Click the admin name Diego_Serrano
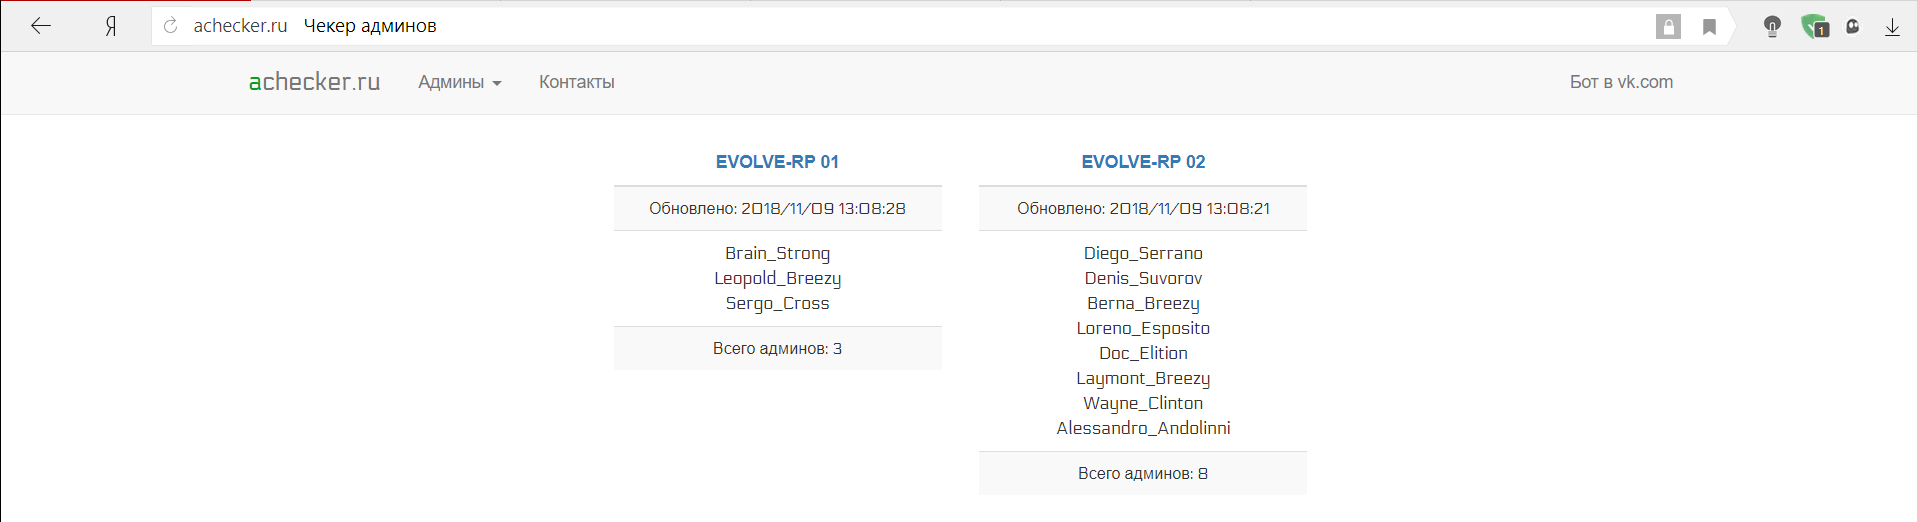 tap(1143, 254)
